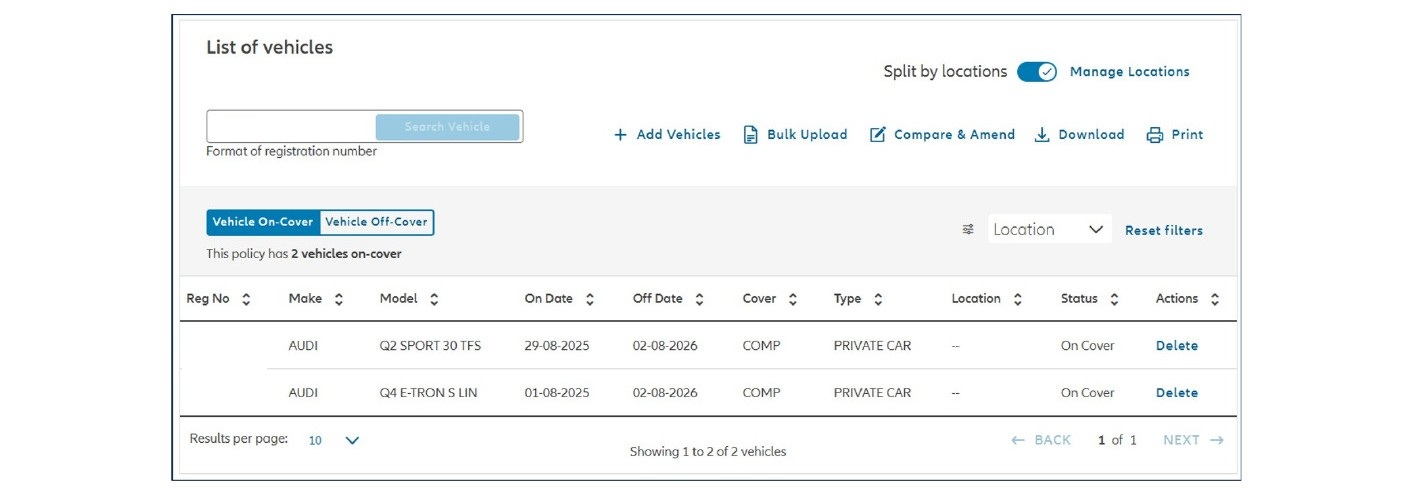Click the Search Vehicle button
This screenshot has width=1414, height=492.
(x=447, y=127)
